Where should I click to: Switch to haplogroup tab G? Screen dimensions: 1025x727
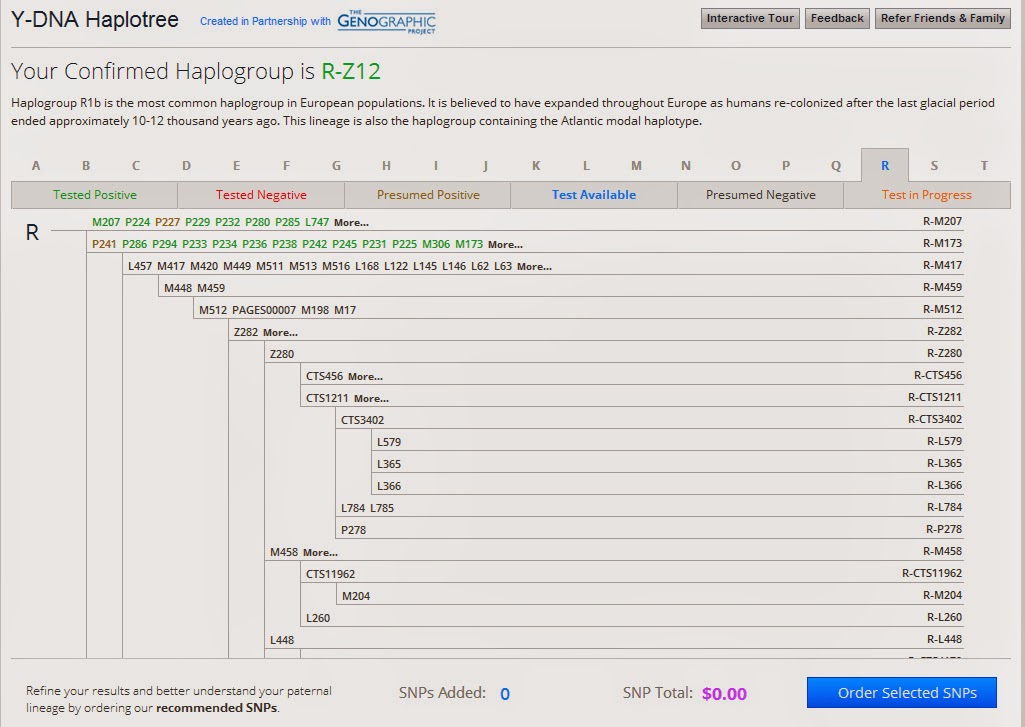tap(336, 165)
